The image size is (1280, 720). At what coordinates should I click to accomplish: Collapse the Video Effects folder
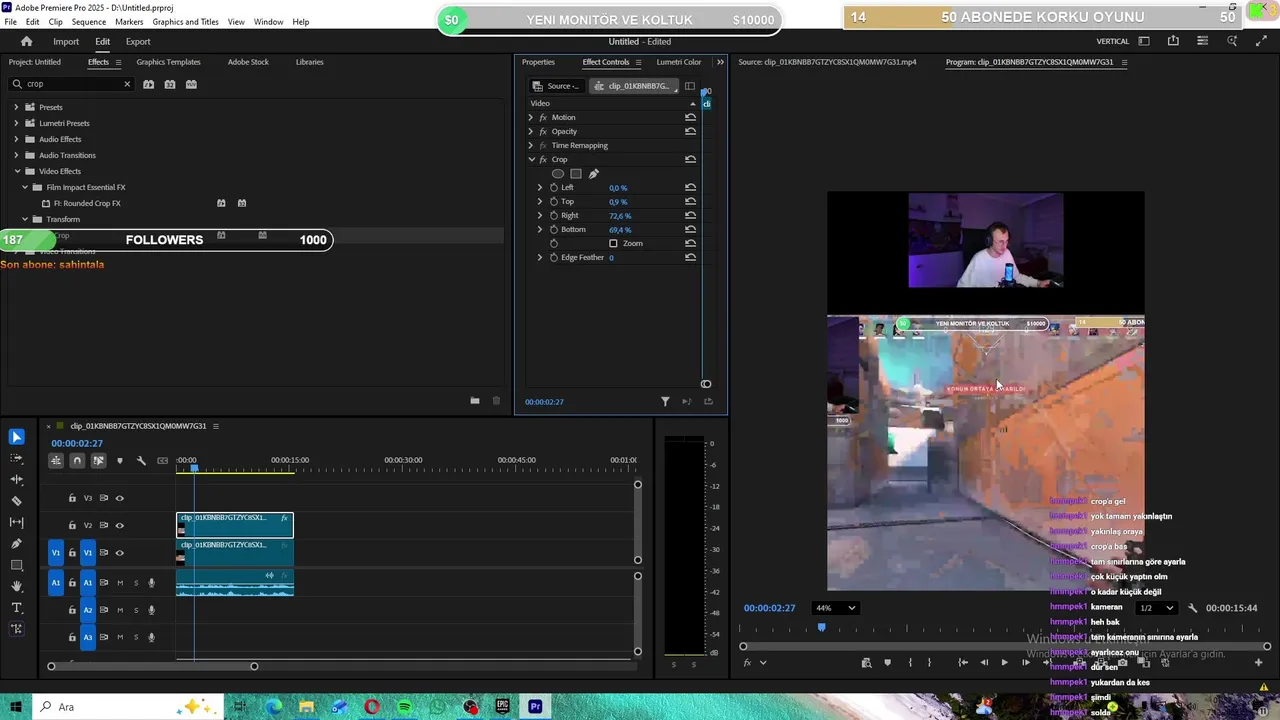pyautogui.click(x=16, y=171)
